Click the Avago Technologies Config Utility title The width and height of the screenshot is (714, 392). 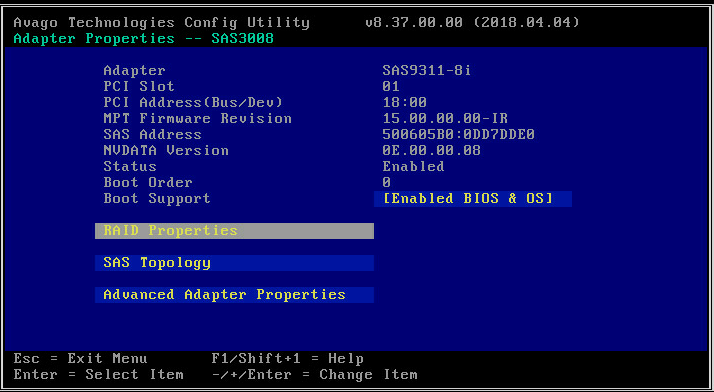tap(162, 23)
